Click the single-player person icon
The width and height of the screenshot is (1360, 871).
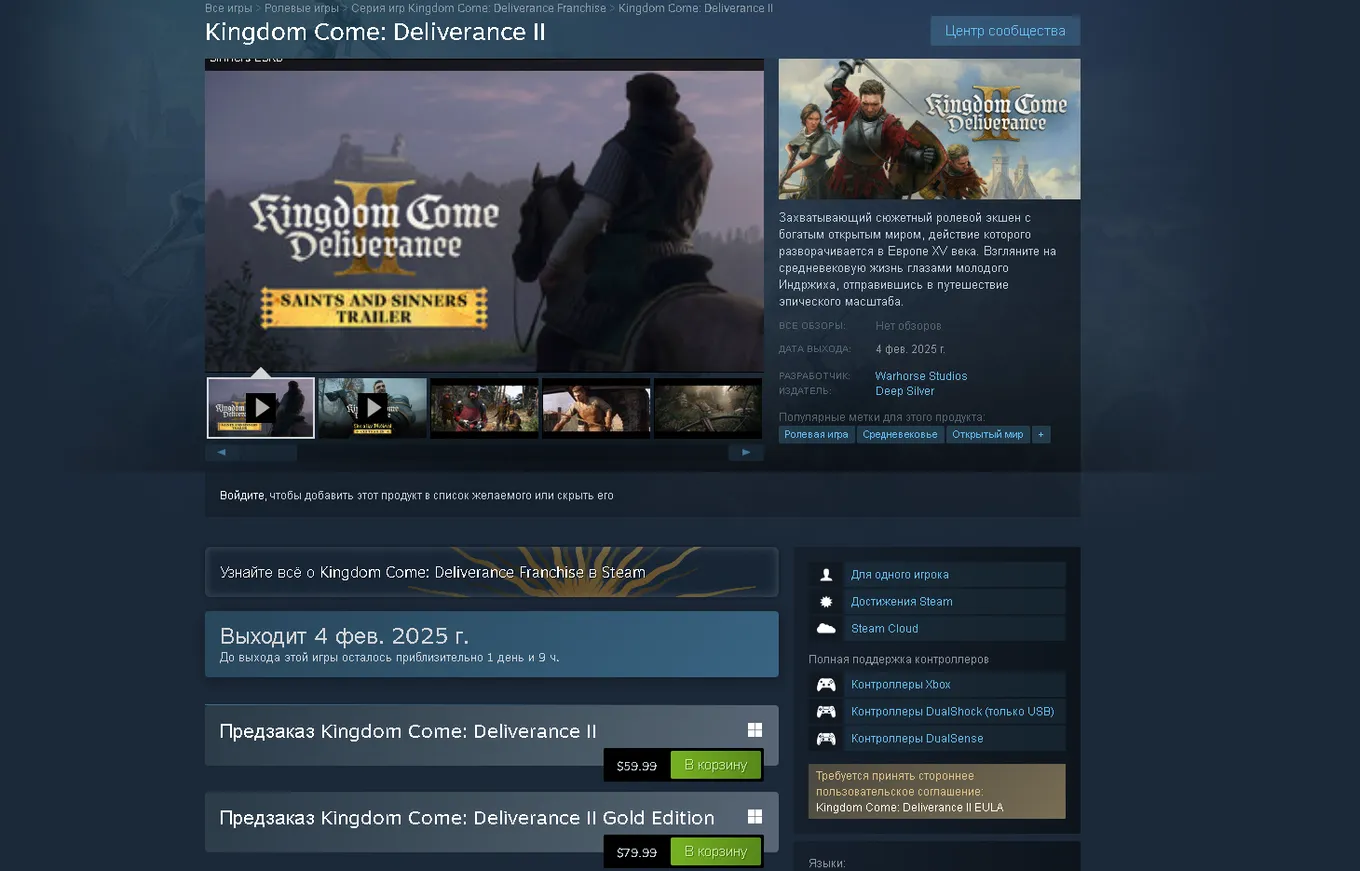(826, 574)
